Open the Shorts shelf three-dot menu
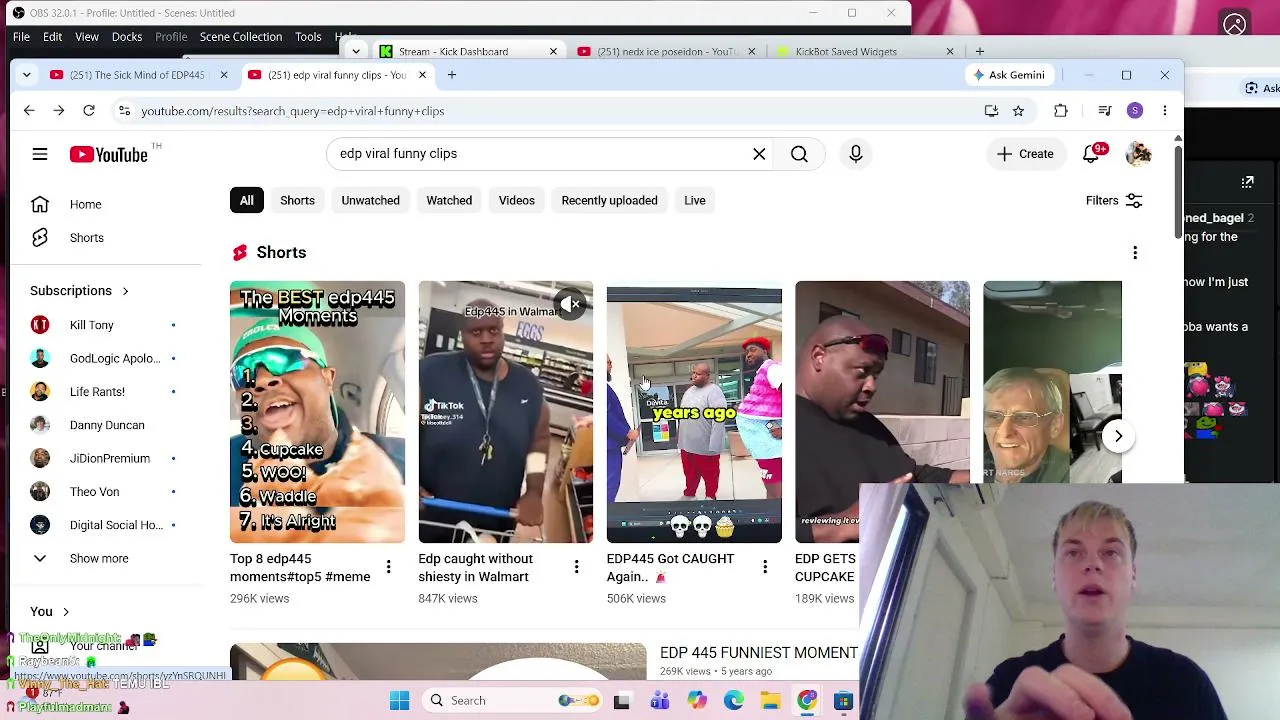This screenshot has height=720, width=1280. pyautogui.click(x=1135, y=253)
